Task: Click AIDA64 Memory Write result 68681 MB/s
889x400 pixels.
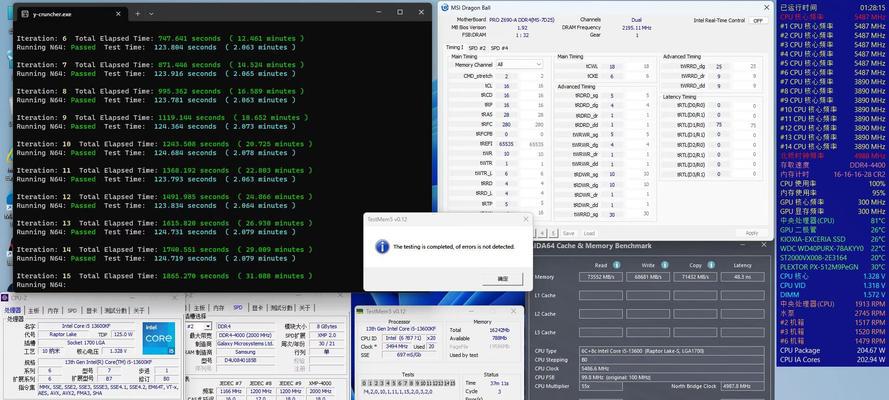Action: (x=647, y=277)
